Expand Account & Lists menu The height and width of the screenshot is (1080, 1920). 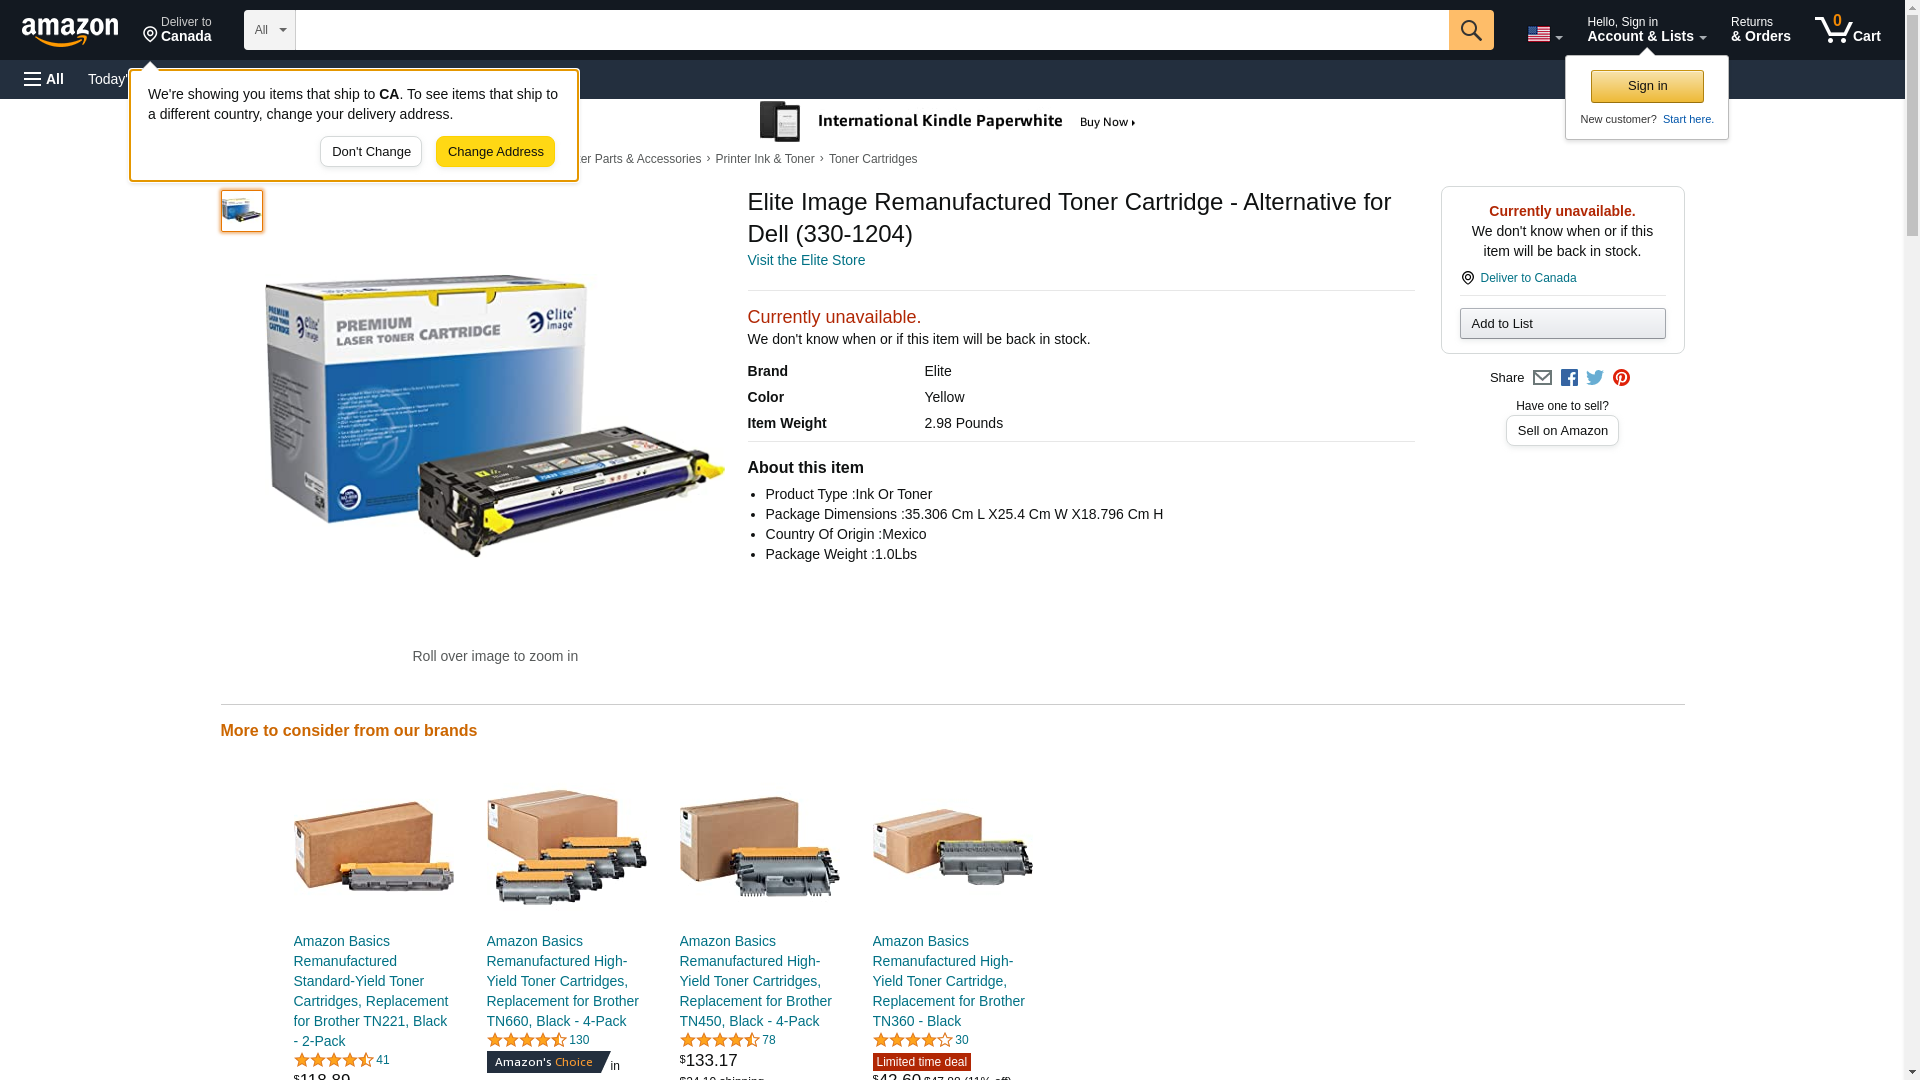(x=1646, y=30)
